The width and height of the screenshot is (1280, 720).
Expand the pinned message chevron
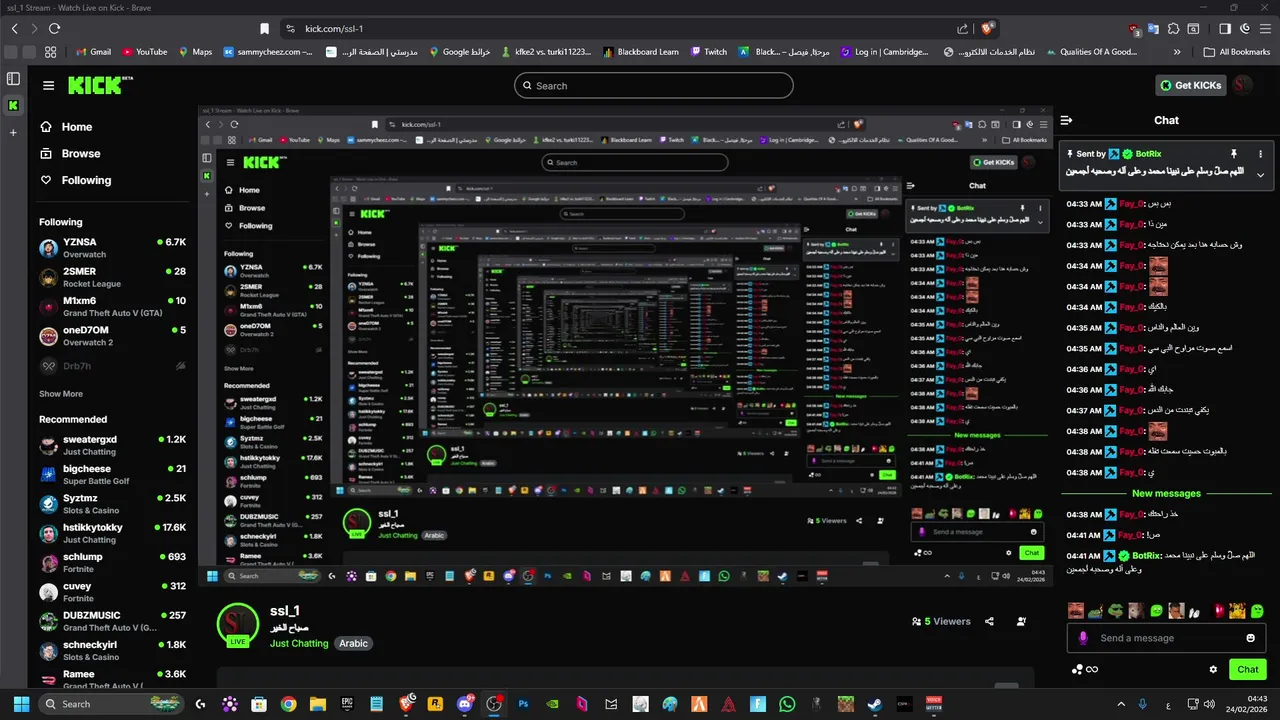coord(1260,175)
